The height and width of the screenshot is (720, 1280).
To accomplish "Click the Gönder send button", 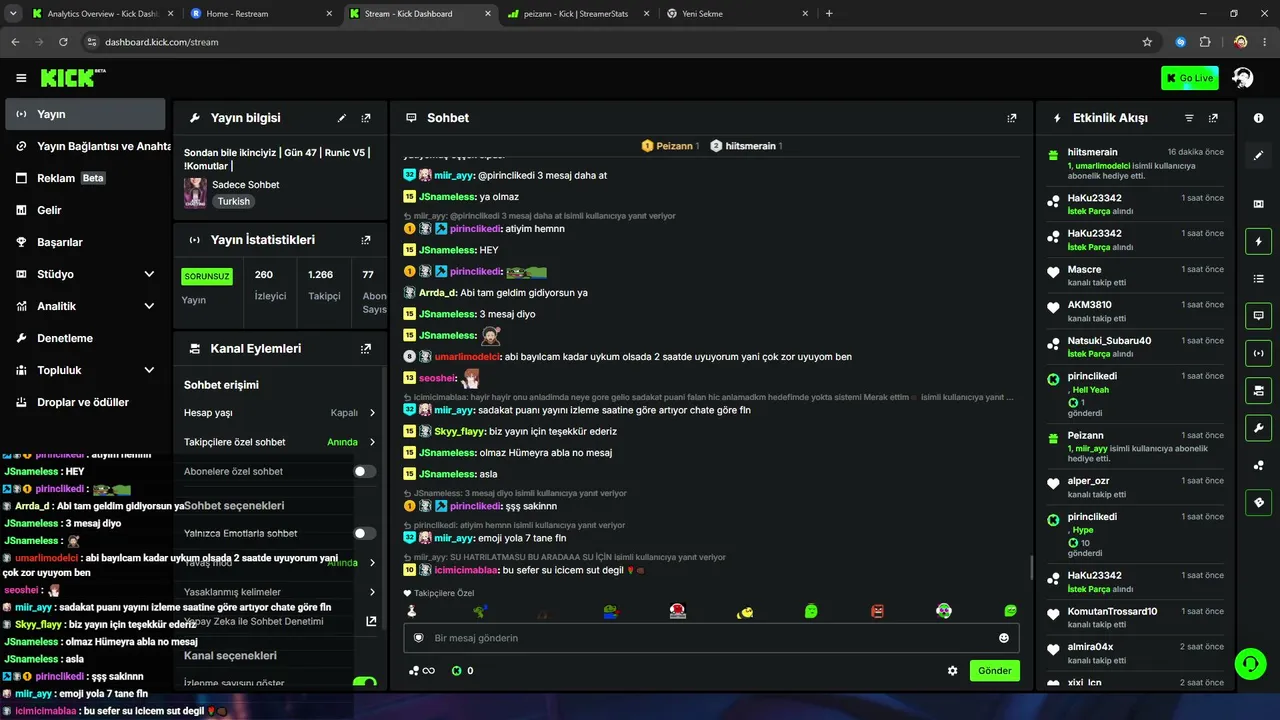I will (x=995, y=671).
